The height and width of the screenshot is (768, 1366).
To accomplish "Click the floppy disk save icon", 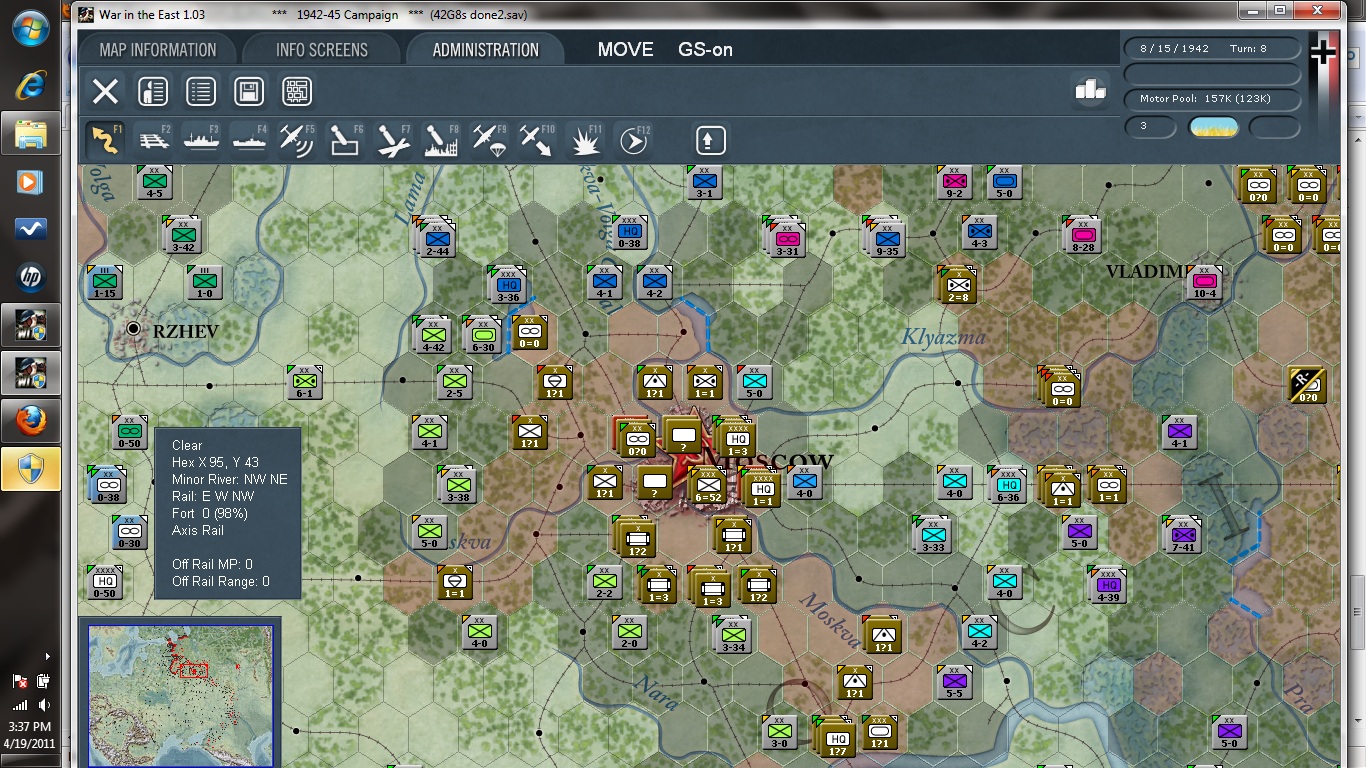I will pos(249,92).
